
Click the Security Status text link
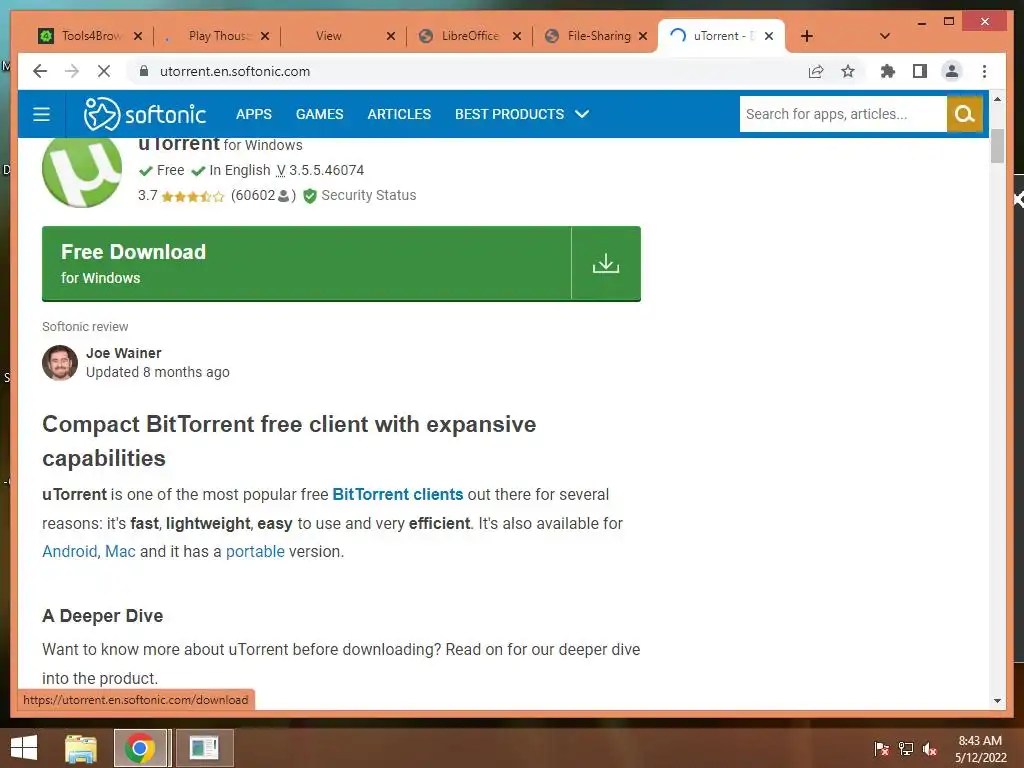point(368,195)
